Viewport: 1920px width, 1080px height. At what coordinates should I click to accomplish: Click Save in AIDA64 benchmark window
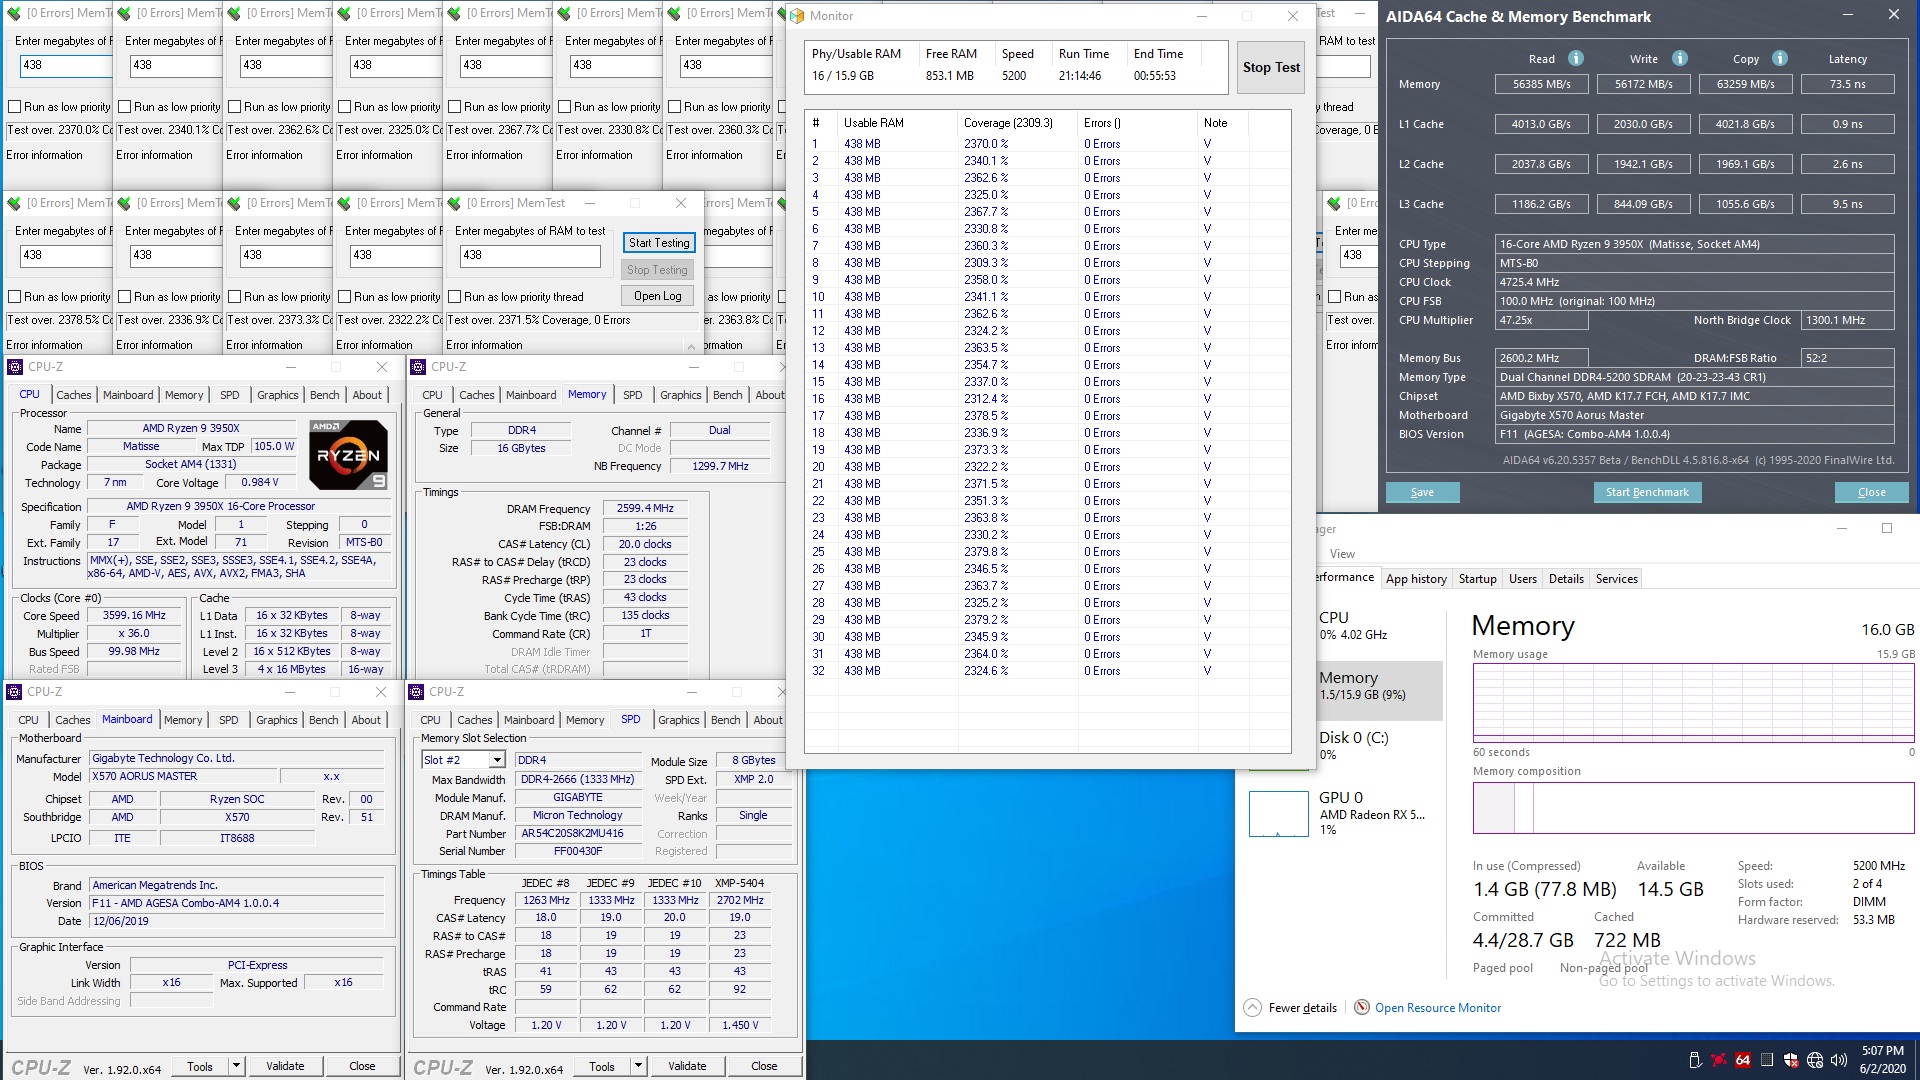(1422, 492)
